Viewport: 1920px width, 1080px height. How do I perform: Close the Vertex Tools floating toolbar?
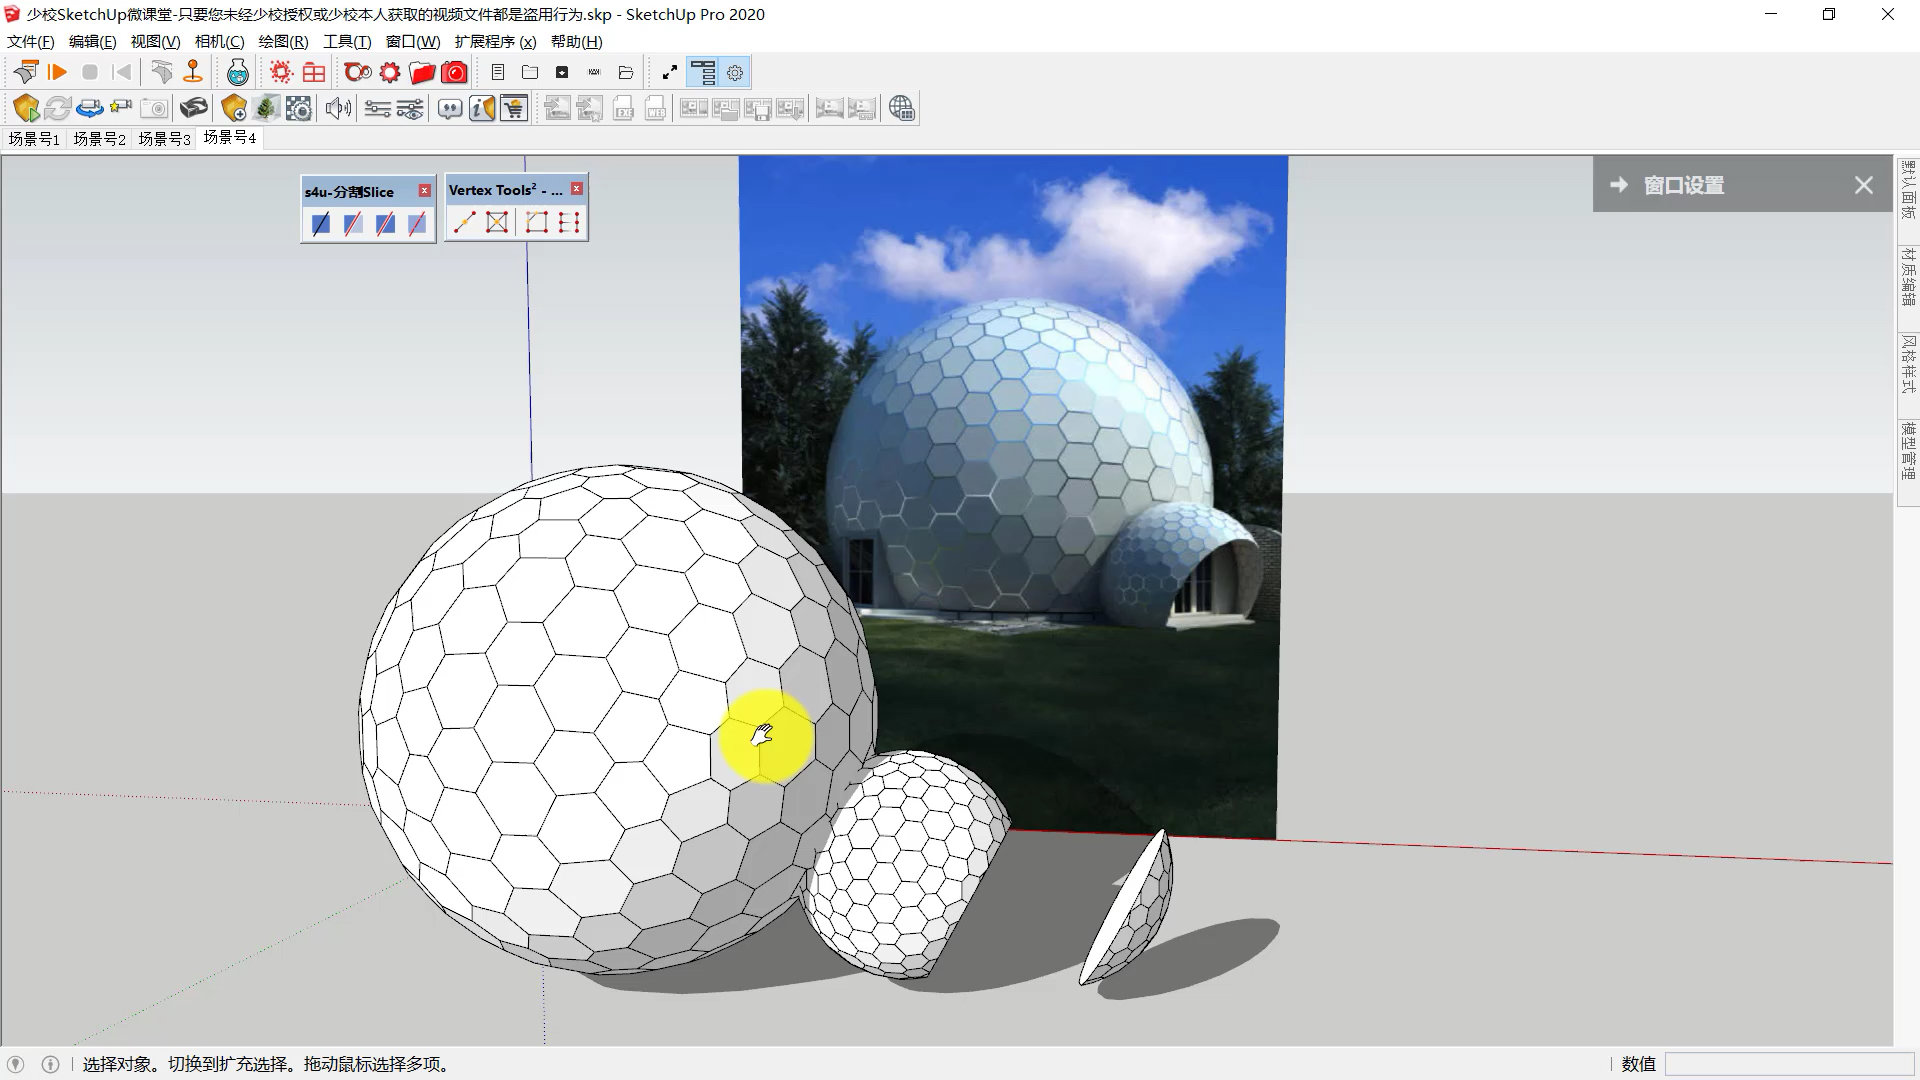[577, 188]
